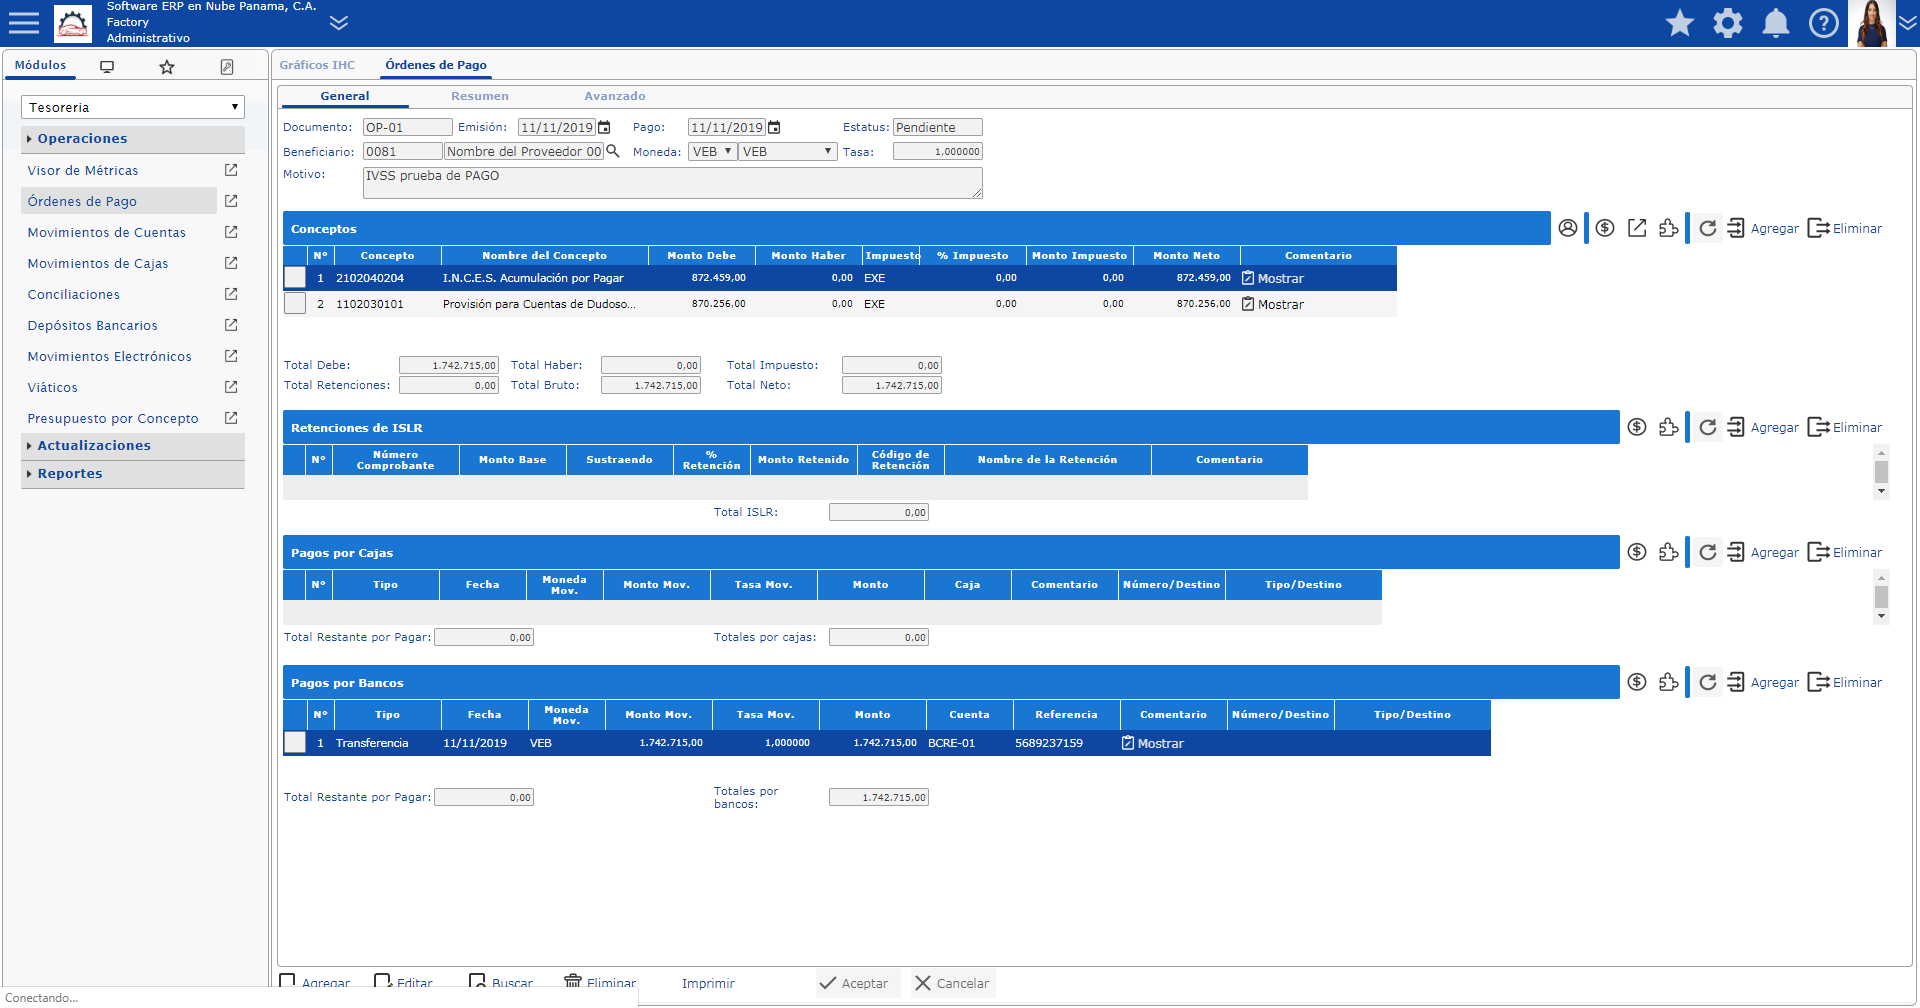Viewport: 1920px width, 1008px height.
Task: Open Movimientos de Cuentas in new window
Action: point(231,232)
